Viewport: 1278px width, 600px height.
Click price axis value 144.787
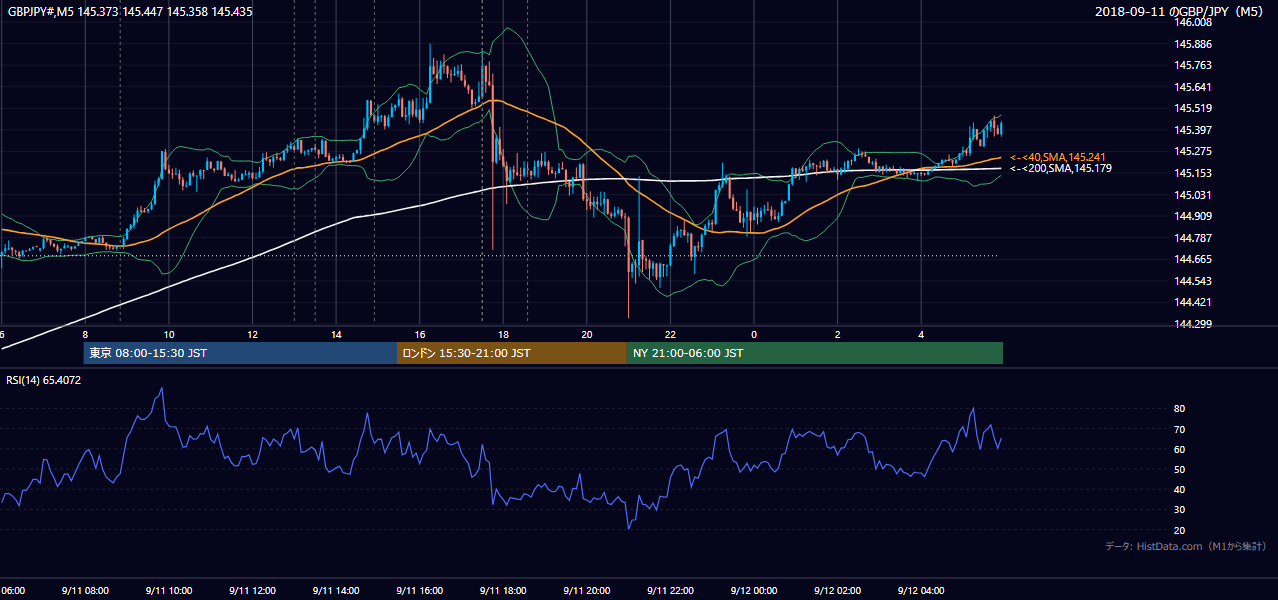point(1194,238)
